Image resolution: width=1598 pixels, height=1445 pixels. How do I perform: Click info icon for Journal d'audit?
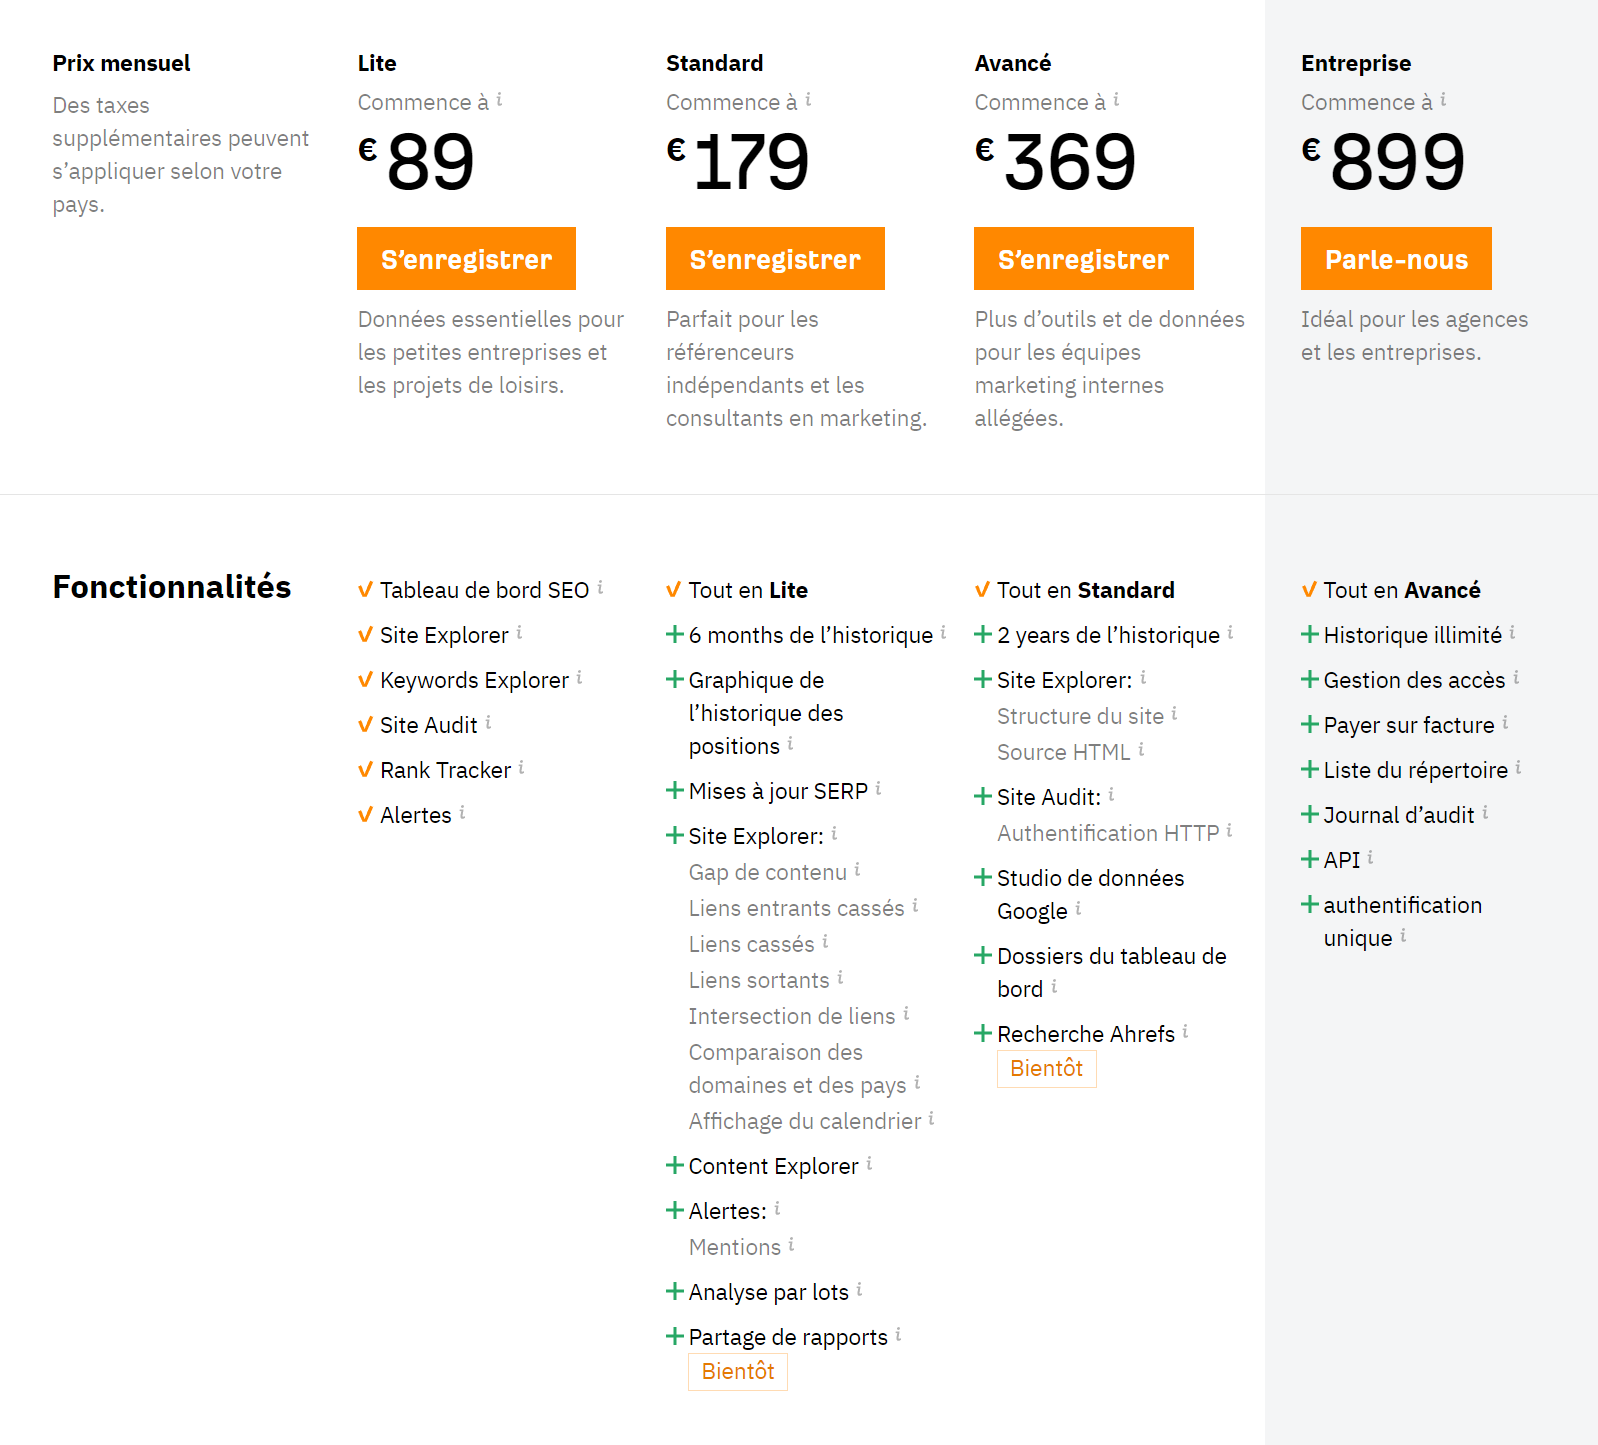coord(1485,812)
